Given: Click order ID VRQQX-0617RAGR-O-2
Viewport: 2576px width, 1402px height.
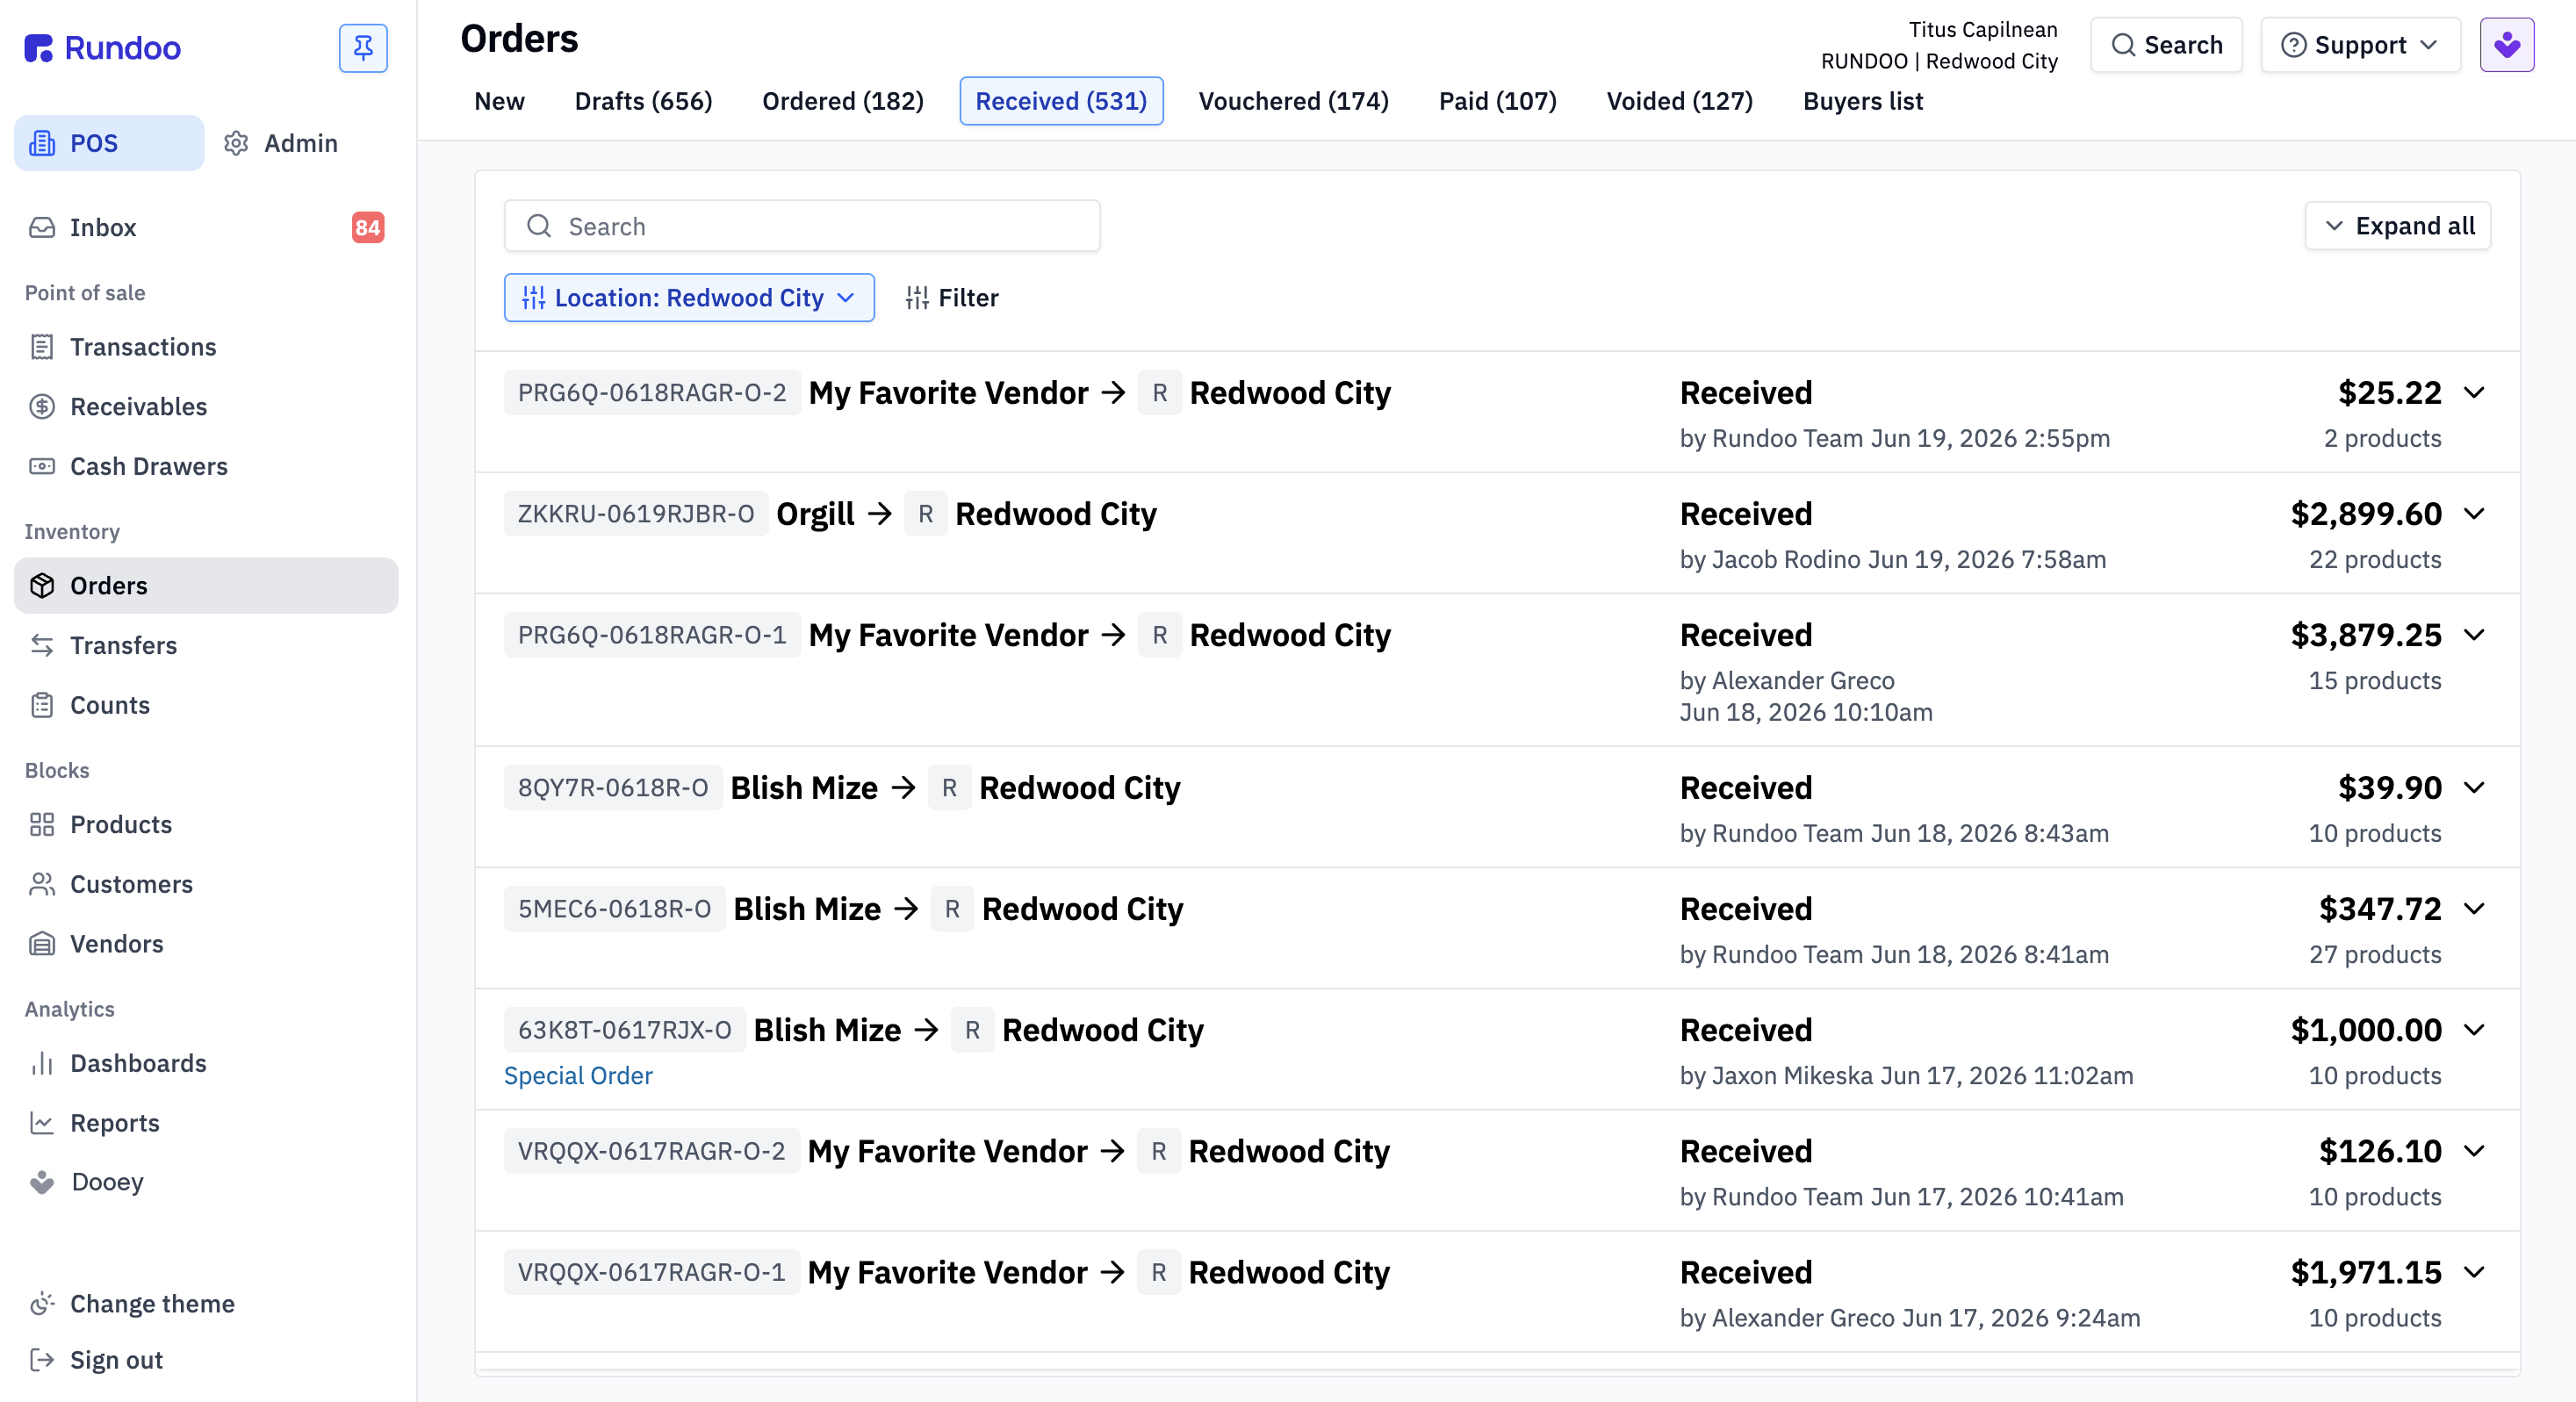Looking at the screenshot, I should pos(651,1151).
